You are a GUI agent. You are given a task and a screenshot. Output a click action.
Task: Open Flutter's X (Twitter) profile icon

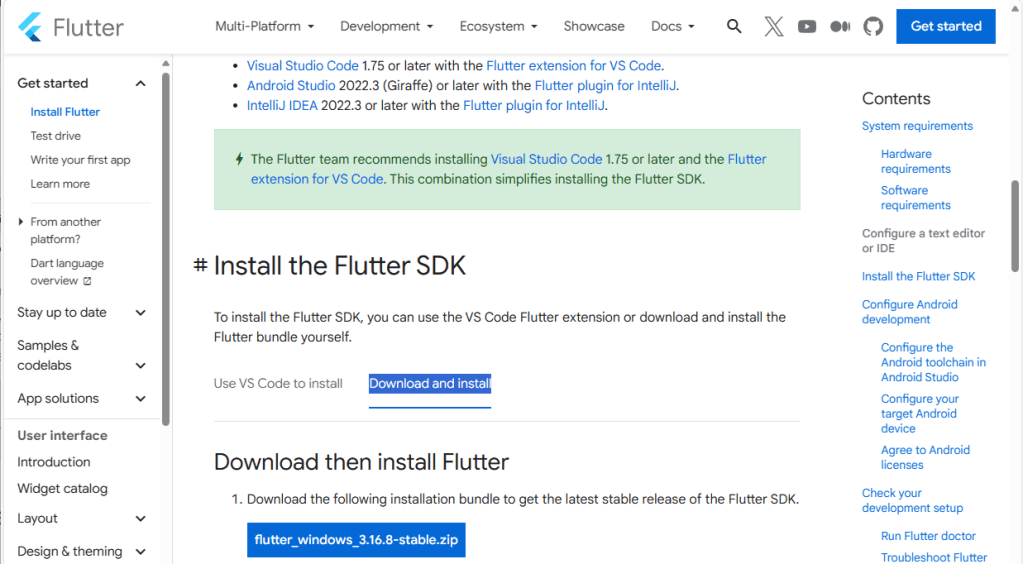[773, 27]
